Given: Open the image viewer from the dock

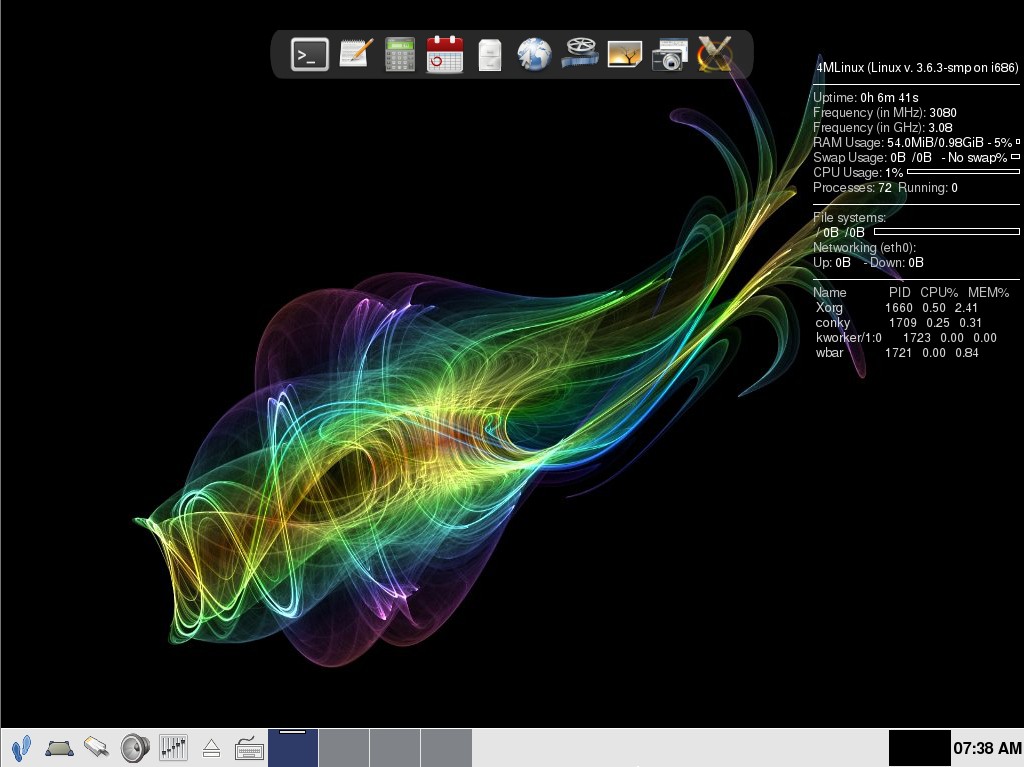Looking at the screenshot, I should 624,55.
